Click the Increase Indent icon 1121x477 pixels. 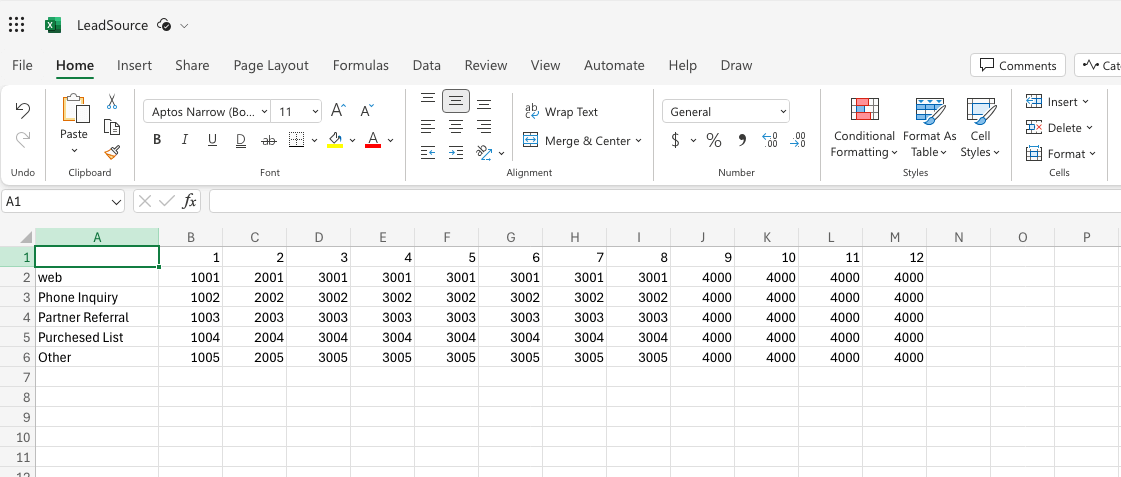point(455,152)
